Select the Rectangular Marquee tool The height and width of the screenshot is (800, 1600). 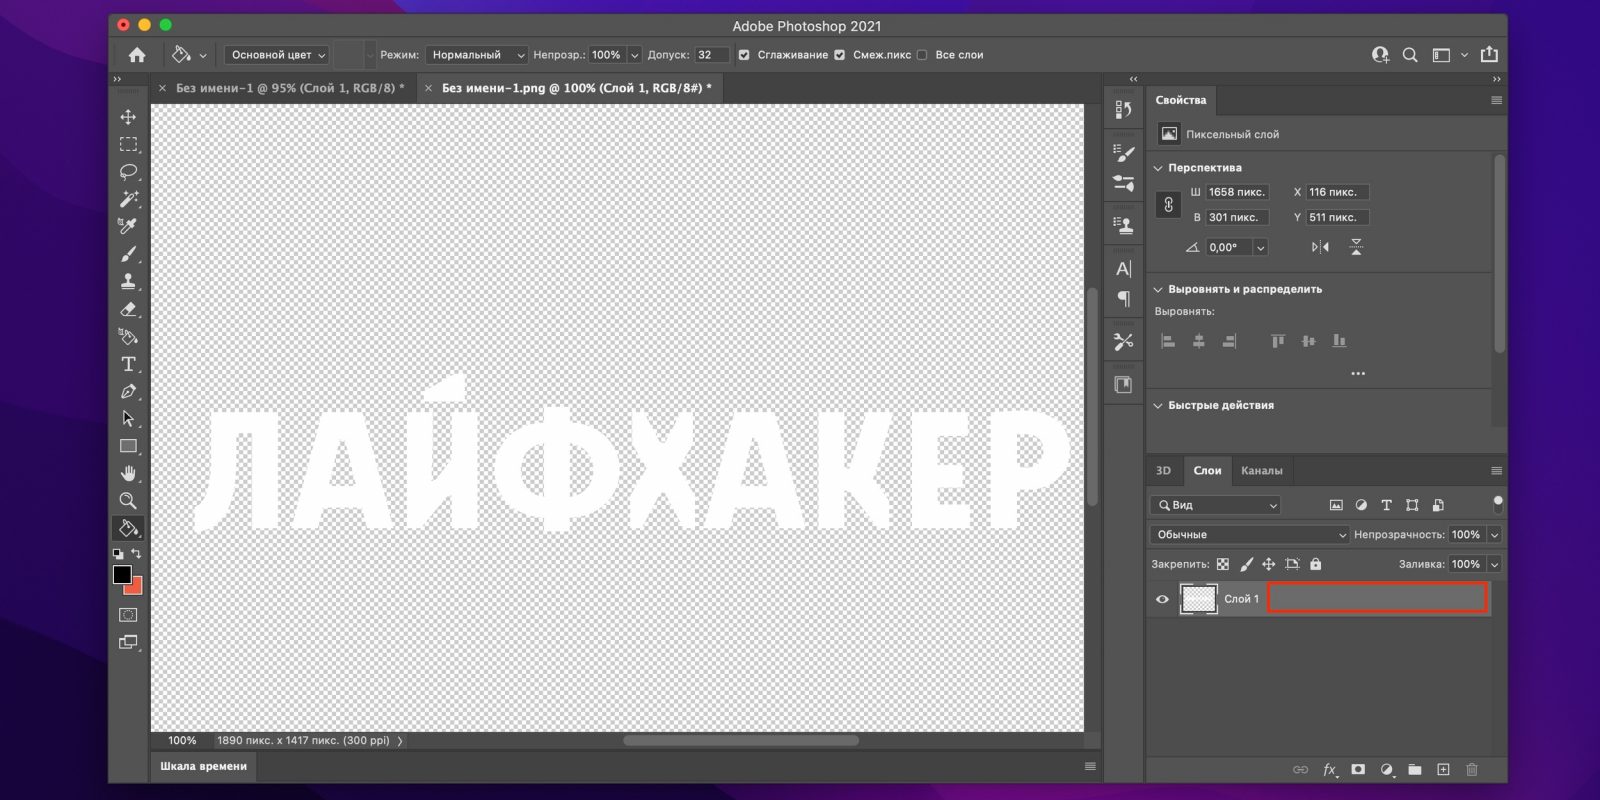pyautogui.click(x=128, y=144)
